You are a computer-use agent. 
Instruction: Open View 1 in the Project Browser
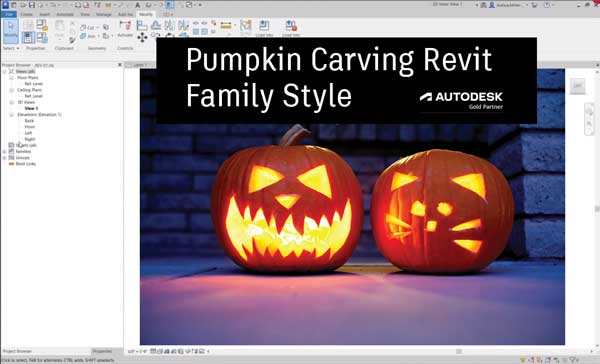(31, 108)
